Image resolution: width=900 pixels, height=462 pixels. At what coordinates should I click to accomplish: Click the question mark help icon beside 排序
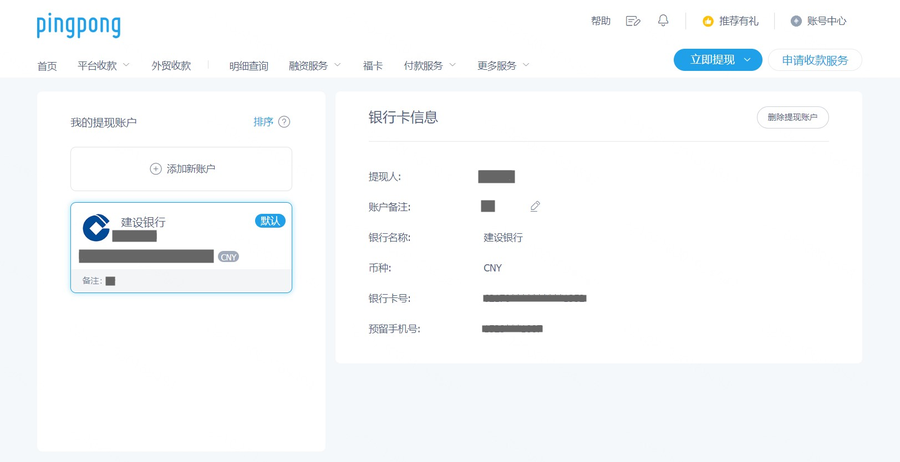[x=284, y=122]
